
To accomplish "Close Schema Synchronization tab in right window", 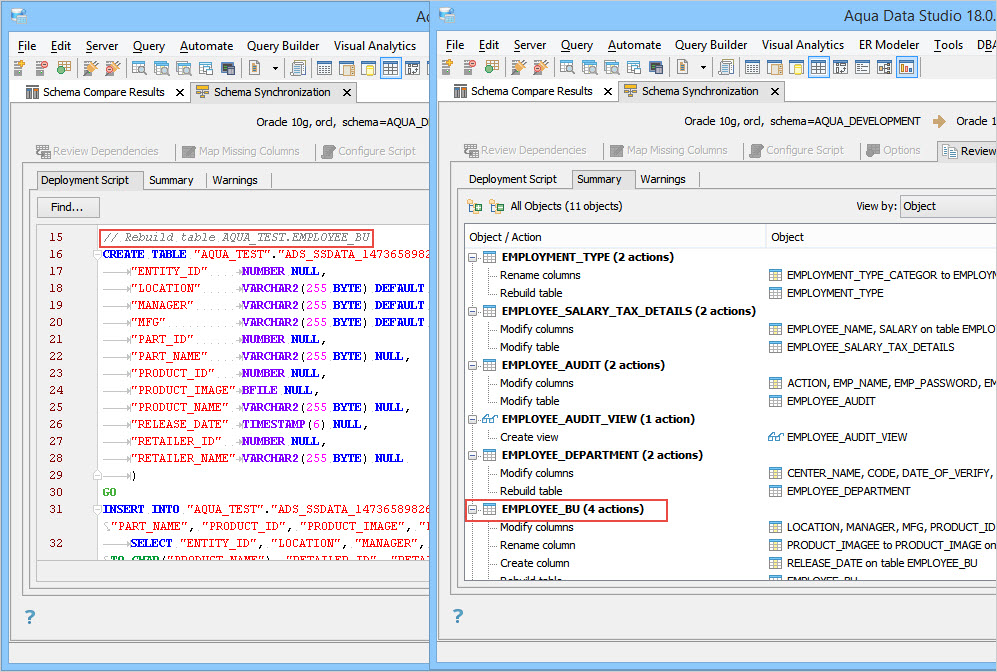I will (774, 91).
